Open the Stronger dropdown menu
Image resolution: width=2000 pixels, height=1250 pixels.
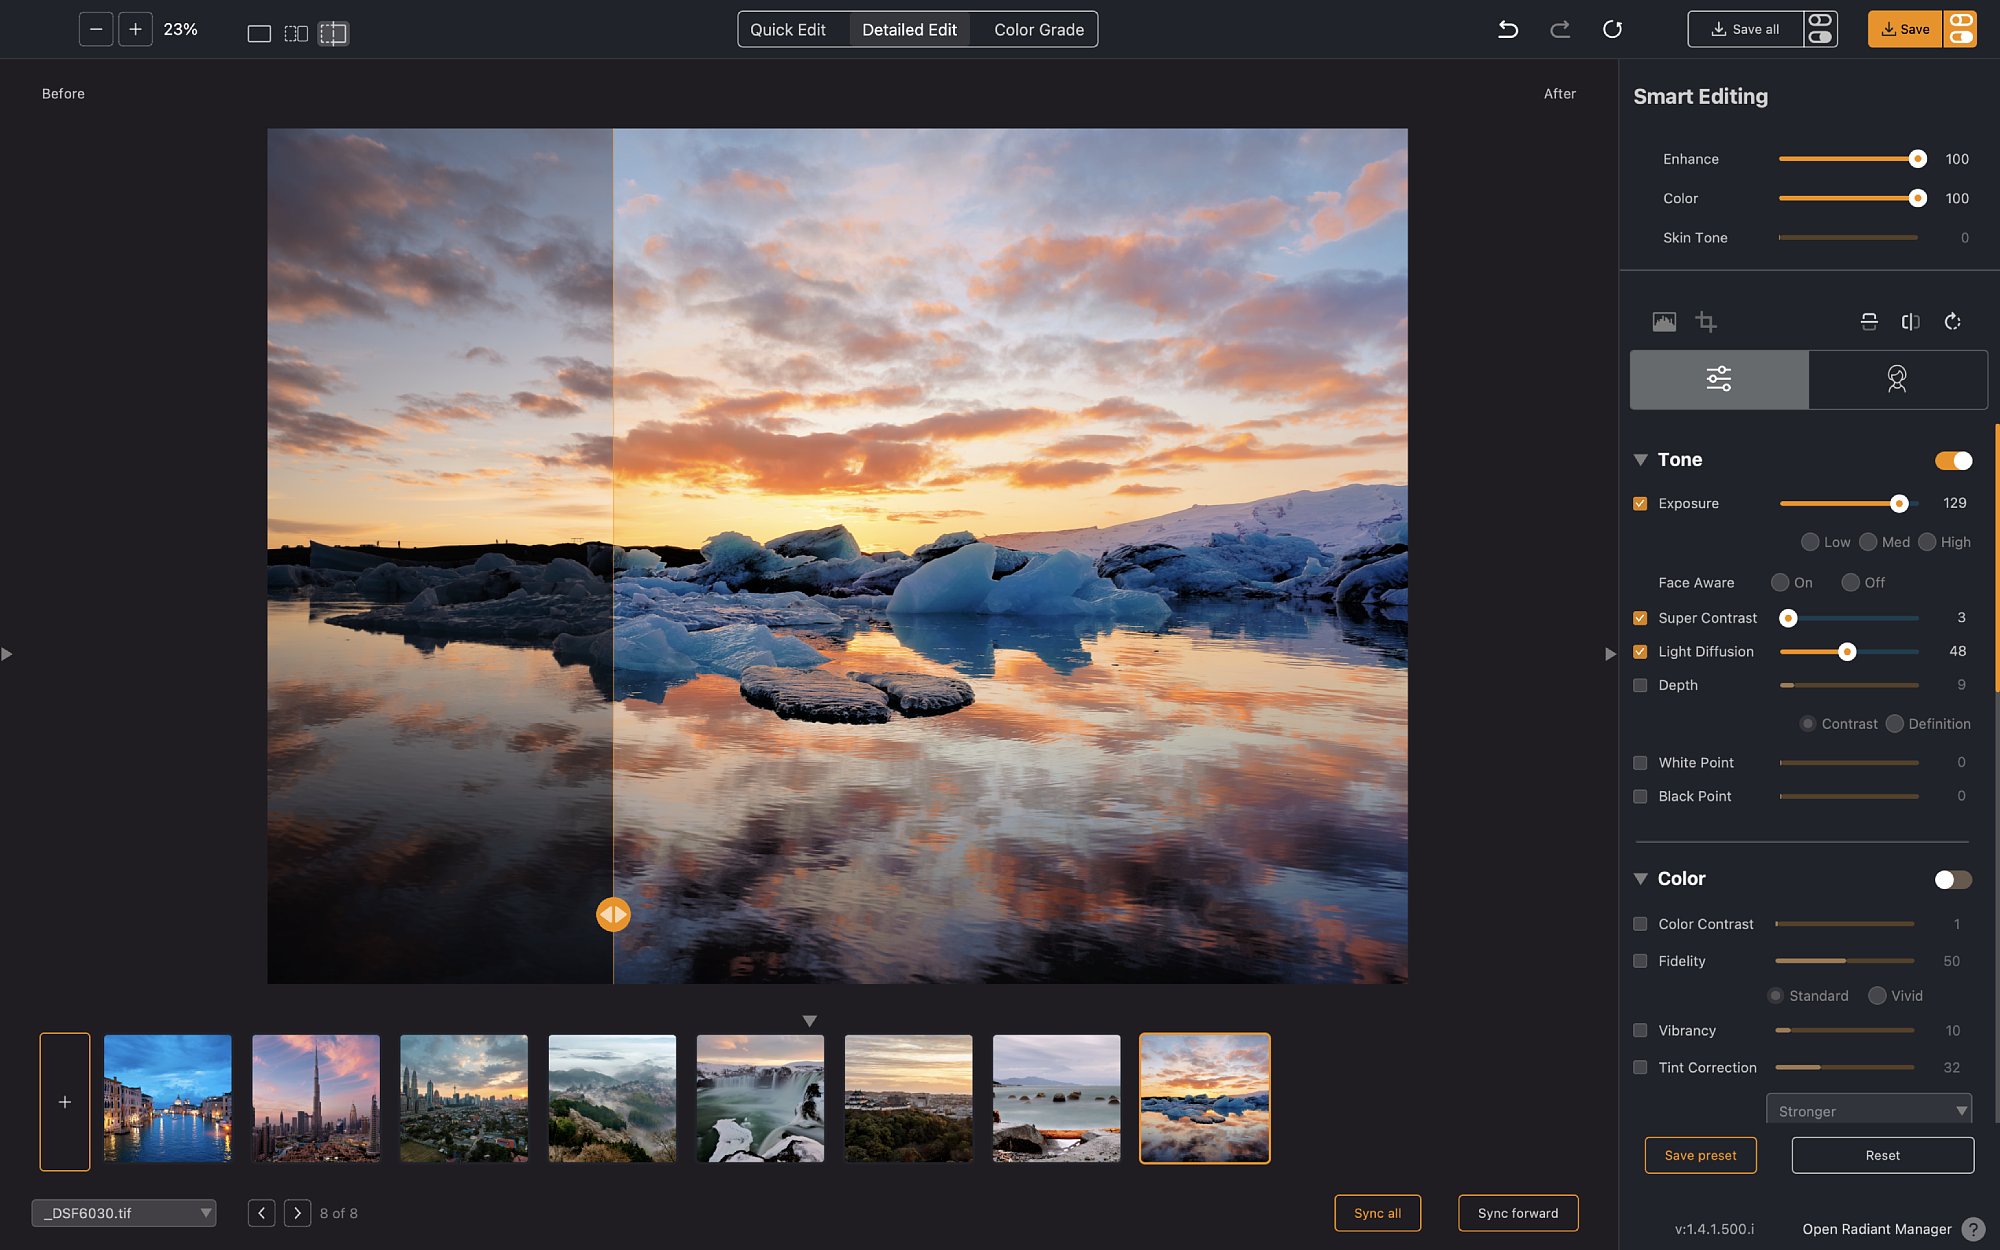(x=1868, y=1110)
